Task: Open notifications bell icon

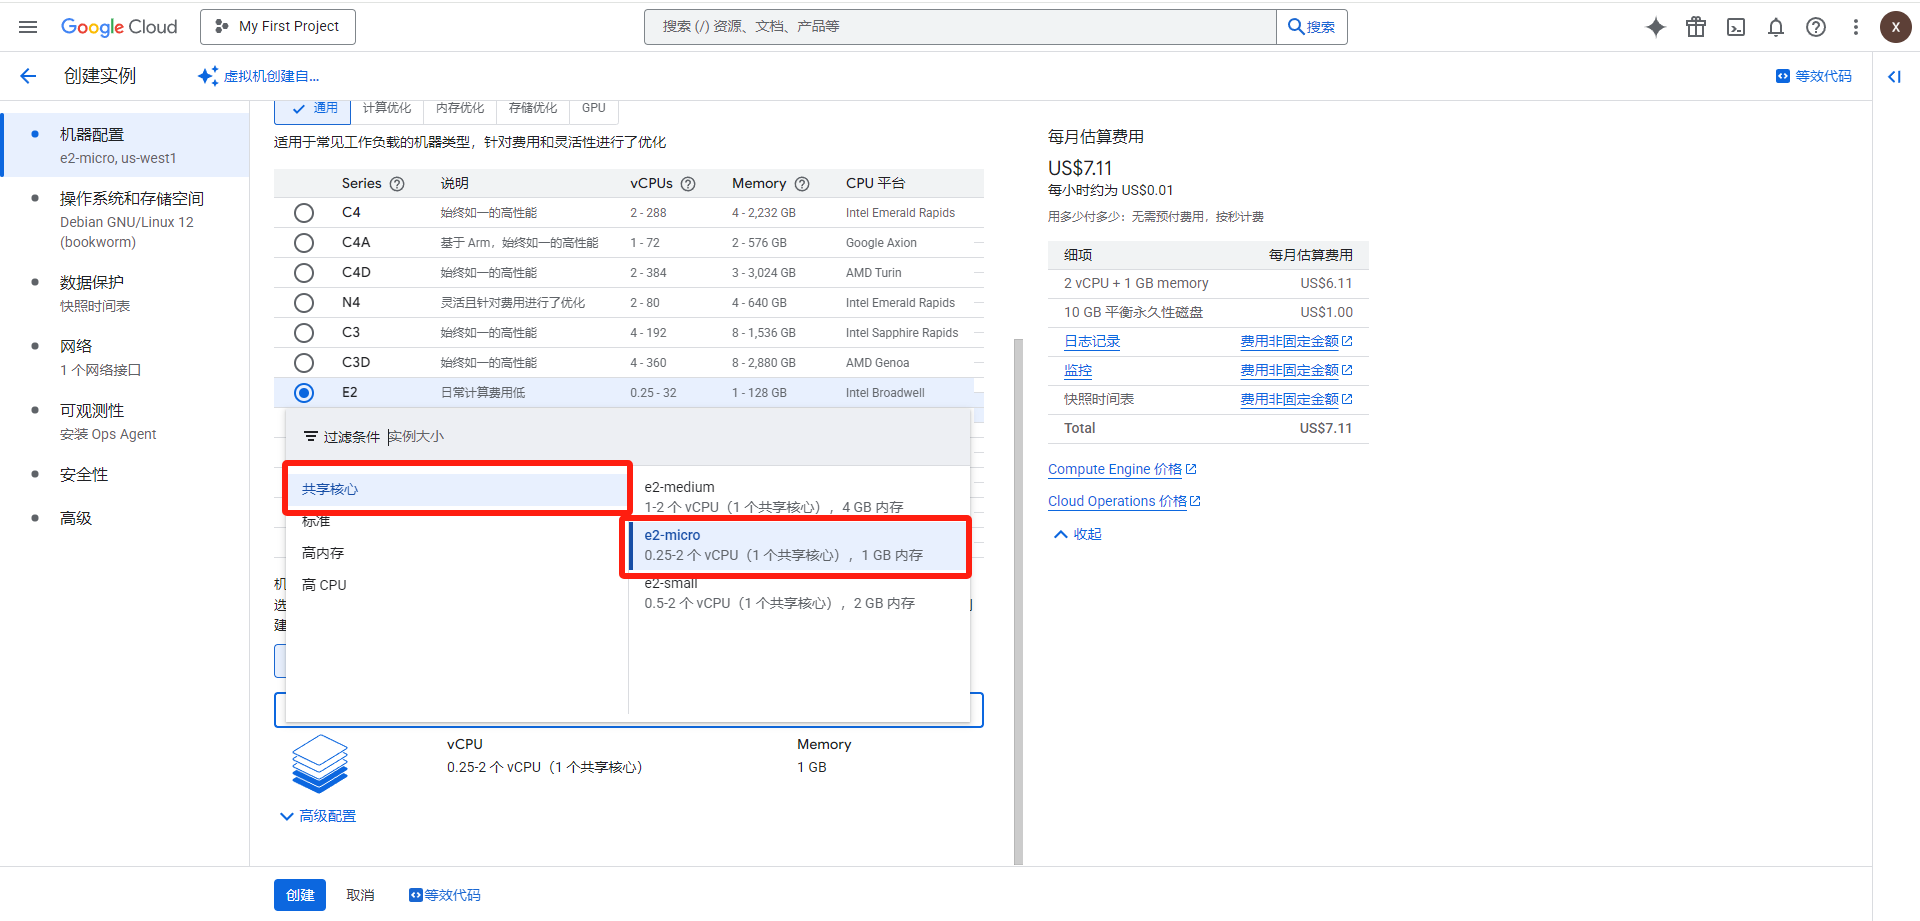Action: 1776,27
